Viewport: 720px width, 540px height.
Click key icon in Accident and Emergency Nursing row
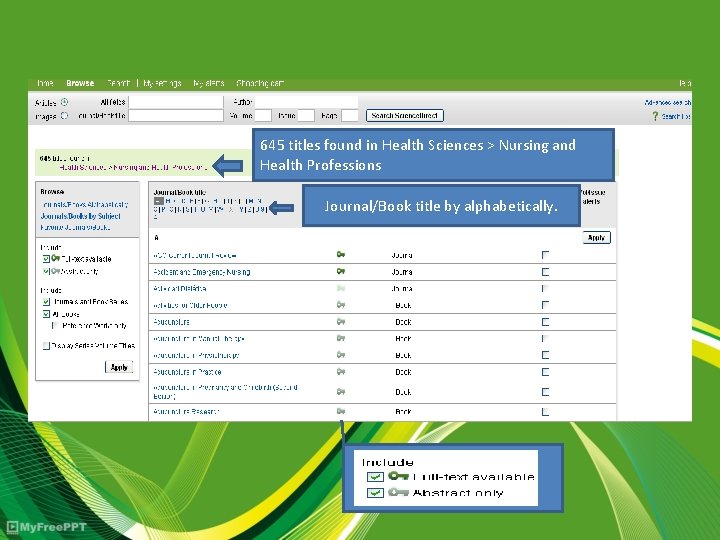point(341,271)
